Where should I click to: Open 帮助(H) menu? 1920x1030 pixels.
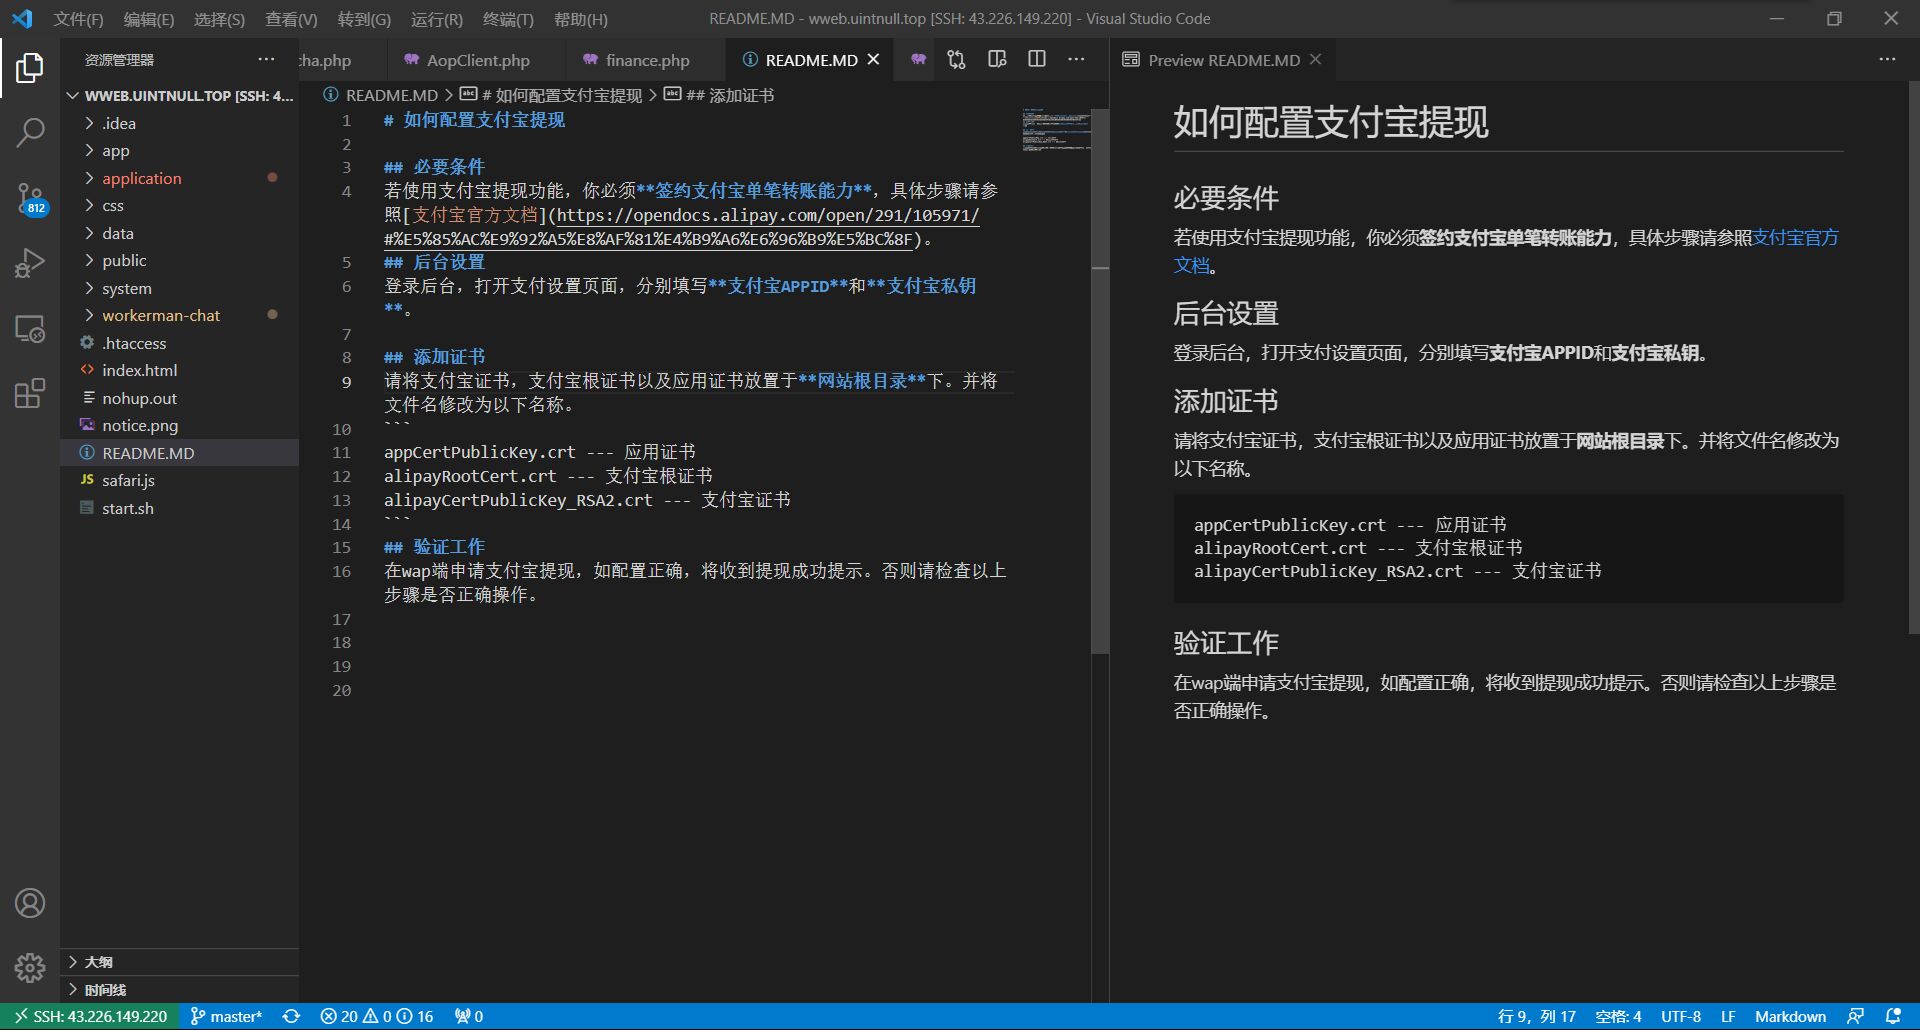coord(580,19)
